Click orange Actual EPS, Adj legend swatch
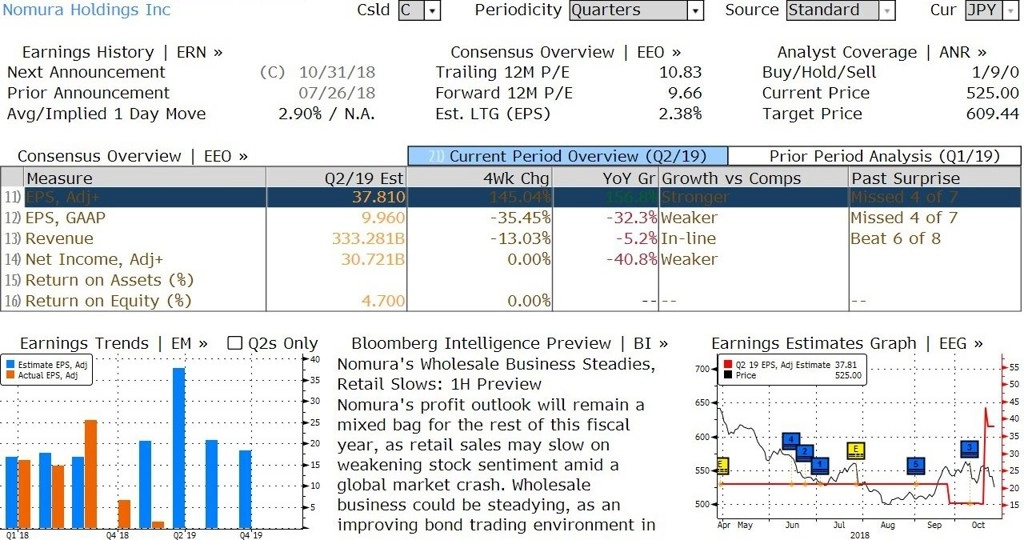Screen dimensions: 1024x540 point(10,375)
